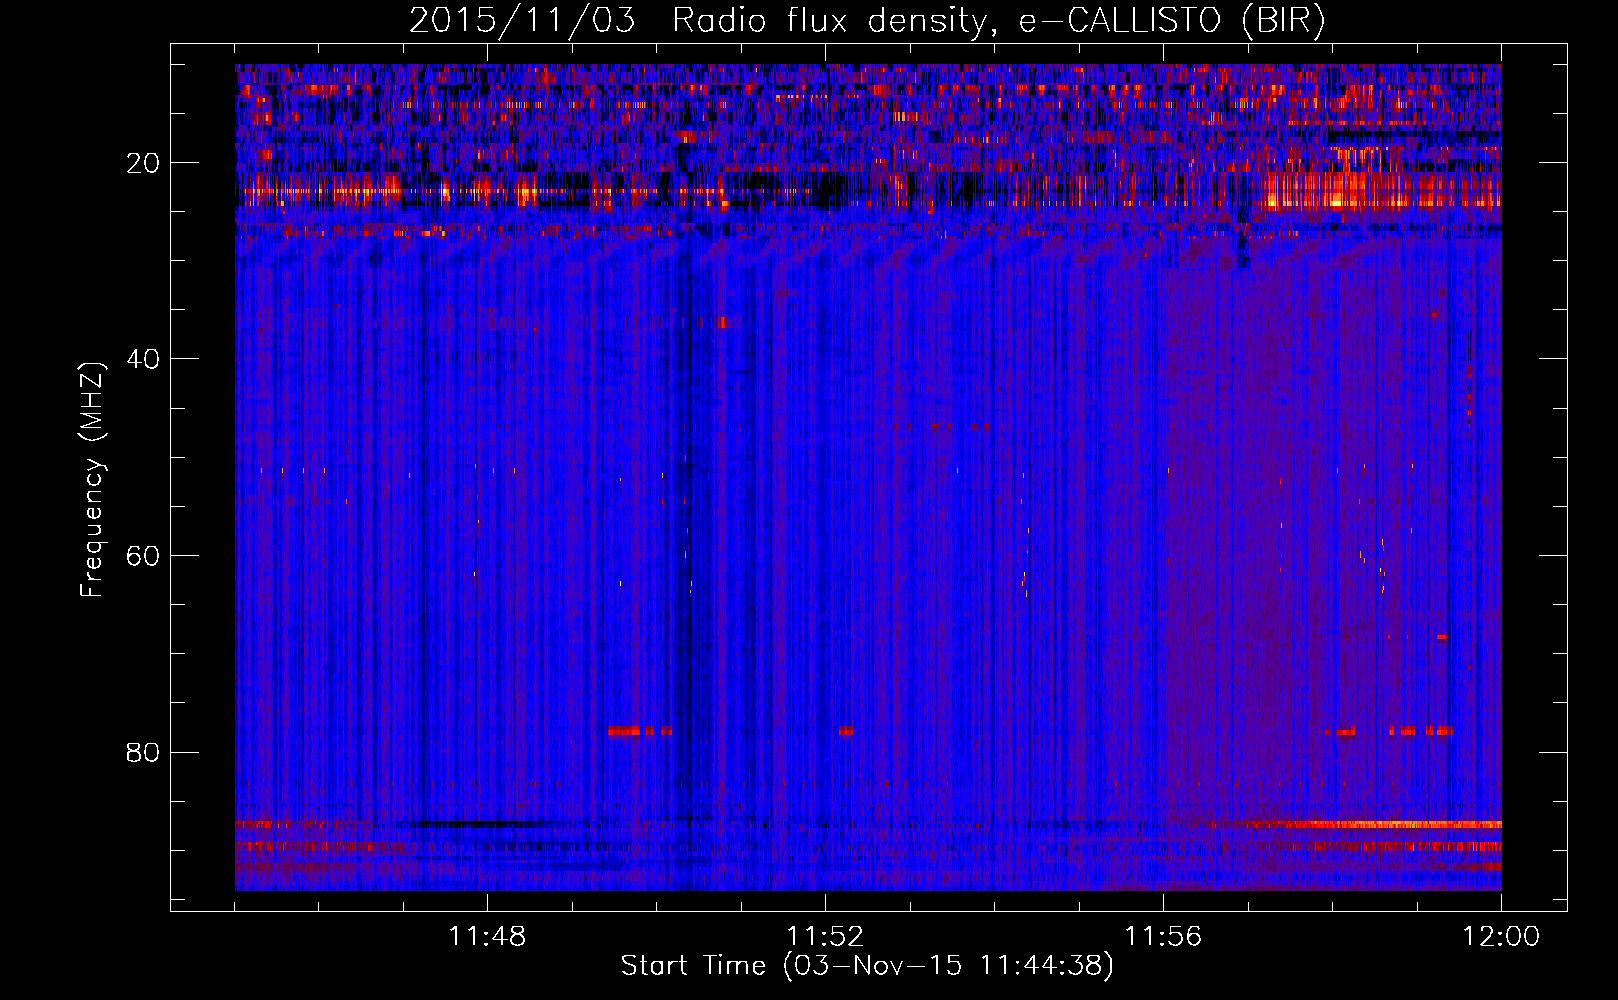Click the '11:52' time tick label
1618x1000 pixels.
tap(825, 937)
